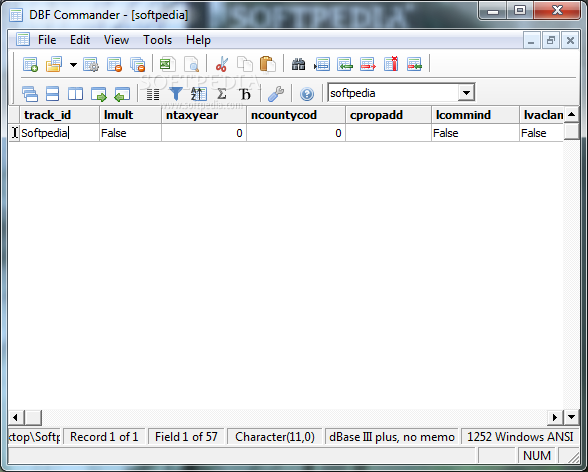Click the columns list icon
This screenshot has width=588, height=472.
[x=153, y=94]
